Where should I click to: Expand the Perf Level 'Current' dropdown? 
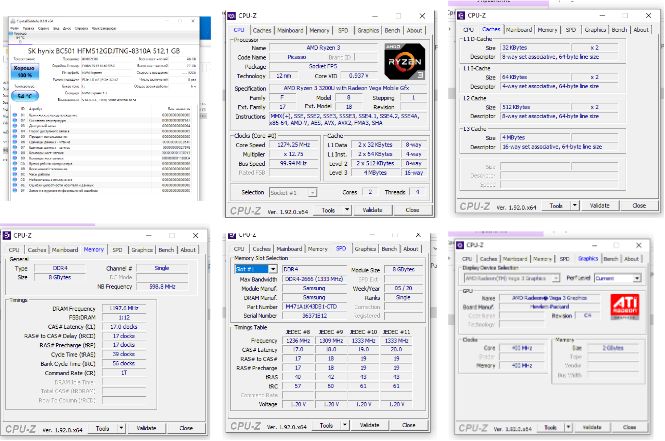point(637,278)
